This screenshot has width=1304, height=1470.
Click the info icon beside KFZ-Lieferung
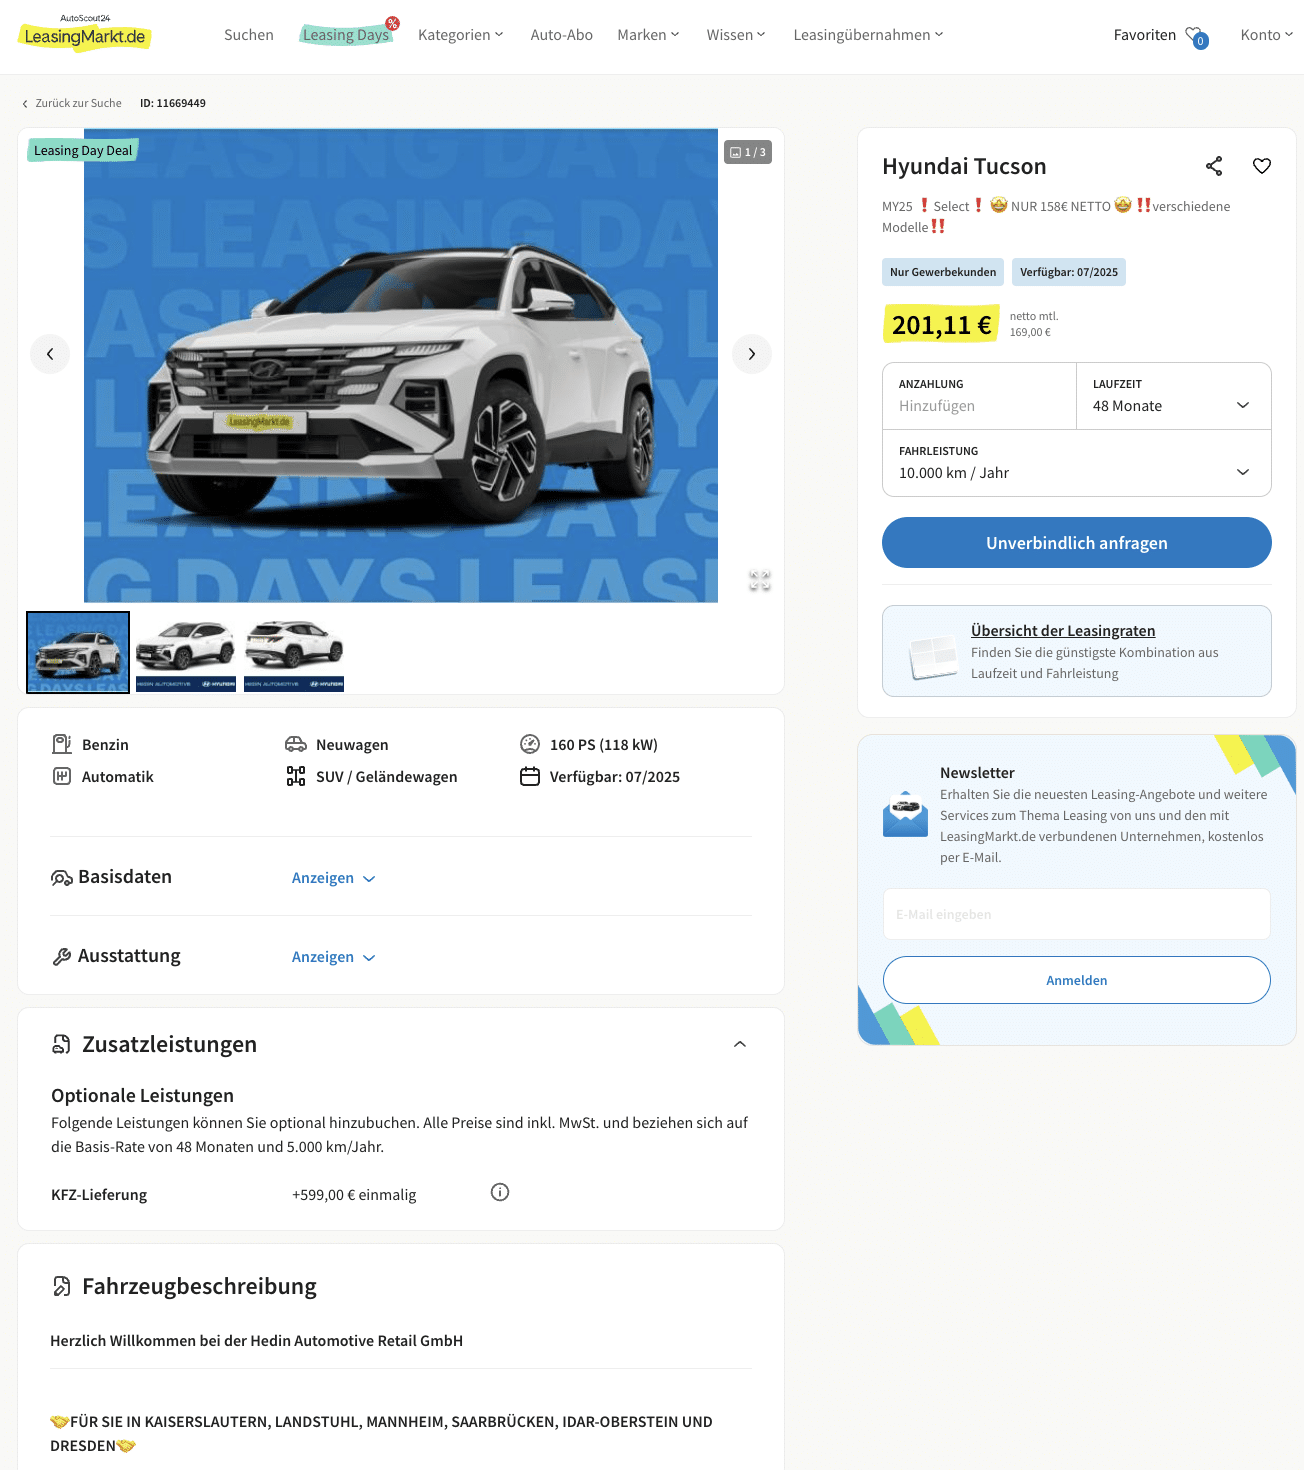[500, 1192]
